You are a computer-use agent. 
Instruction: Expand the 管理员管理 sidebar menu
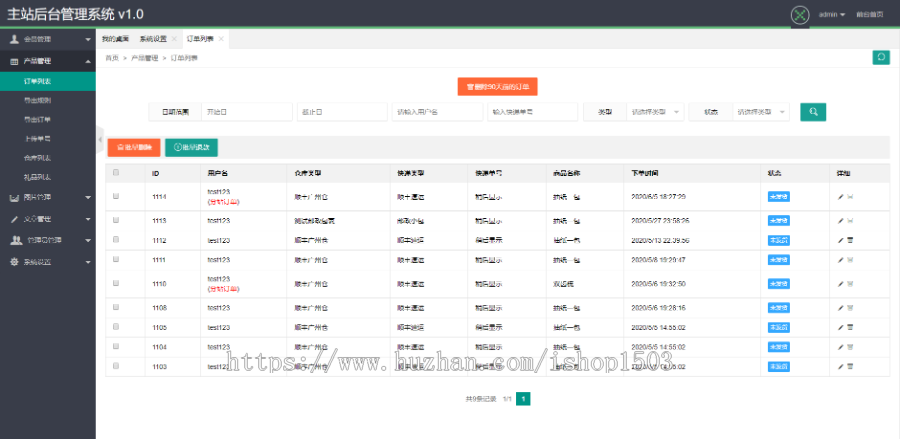(x=48, y=240)
